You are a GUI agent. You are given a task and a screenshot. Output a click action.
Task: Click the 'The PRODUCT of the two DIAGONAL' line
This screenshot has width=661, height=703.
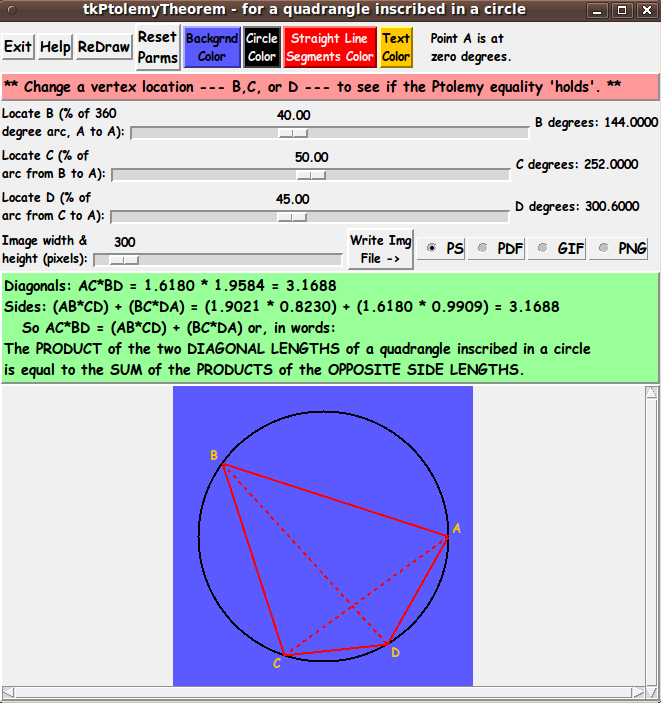[297, 349]
